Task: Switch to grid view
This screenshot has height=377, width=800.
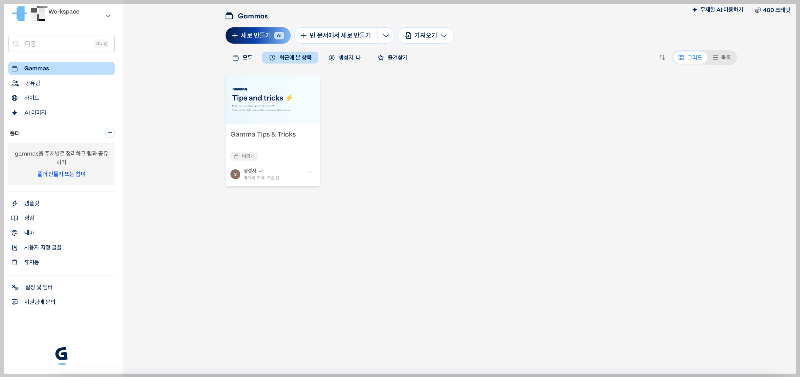Action: point(690,58)
